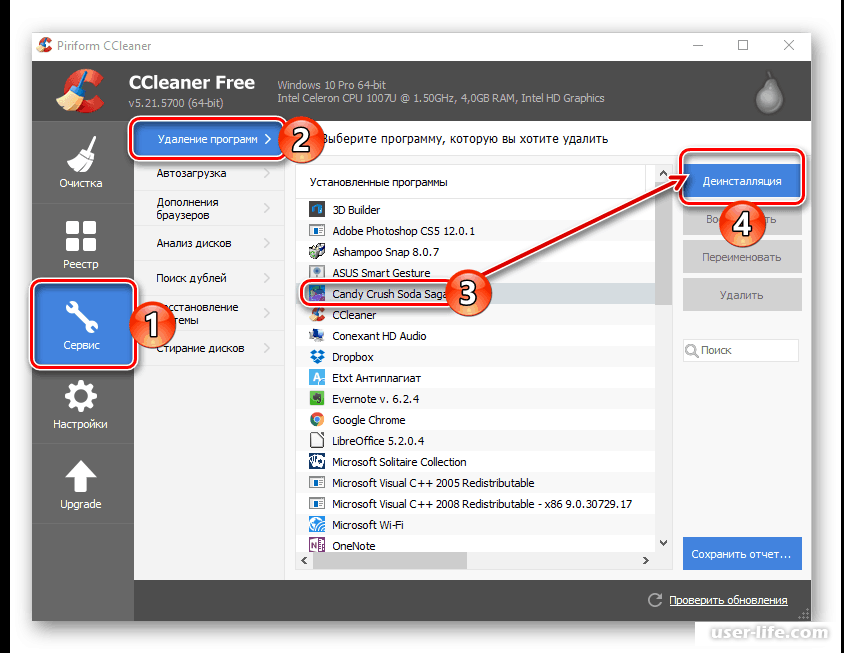Select the Google Chrome icon
844x653 pixels.
tap(317, 419)
